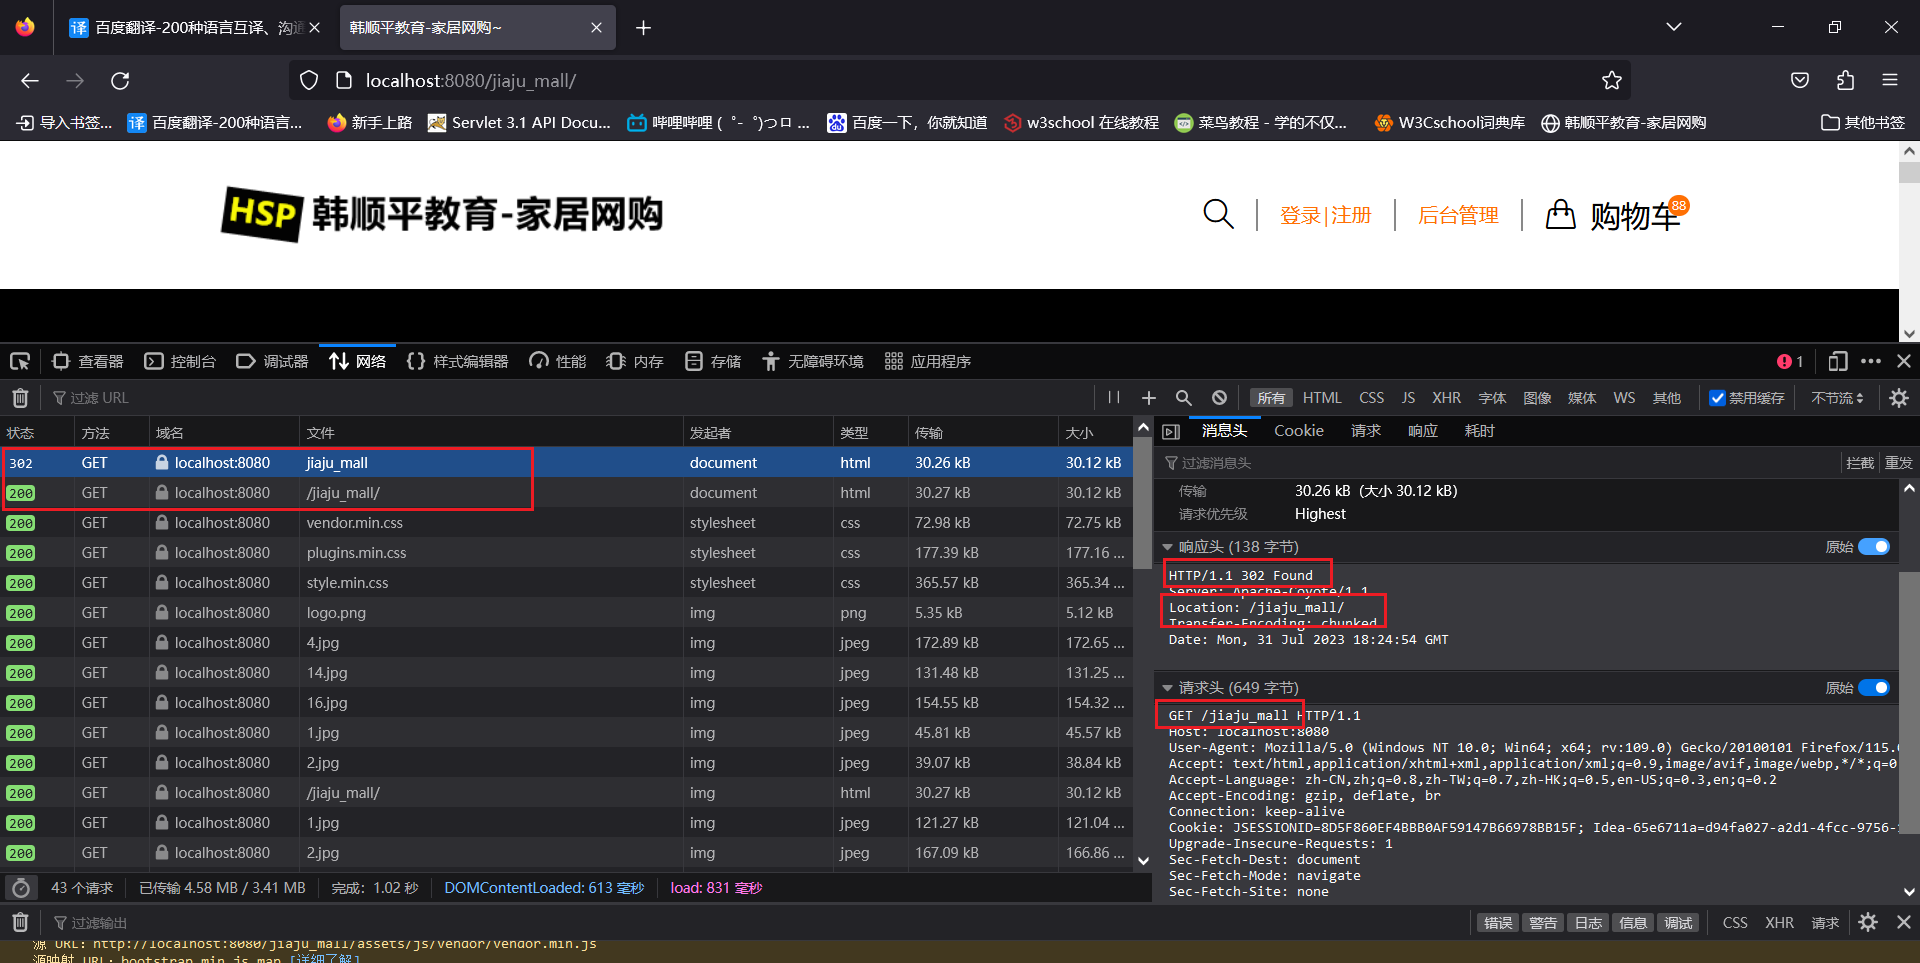1920x963 pixels.
Task: Click the Block (拦截) button
Action: click(1860, 463)
